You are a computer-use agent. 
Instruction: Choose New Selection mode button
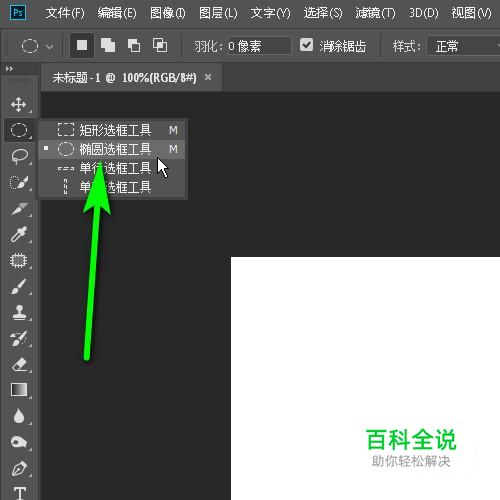pos(82,45)
